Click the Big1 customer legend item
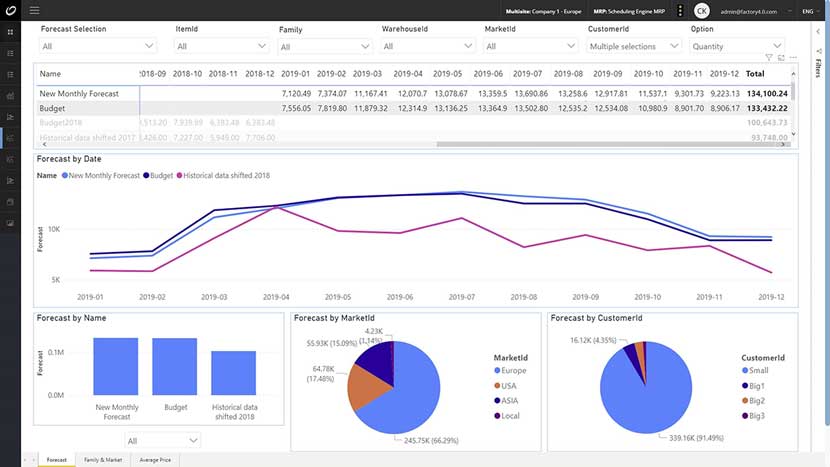 tap(753, 385)
